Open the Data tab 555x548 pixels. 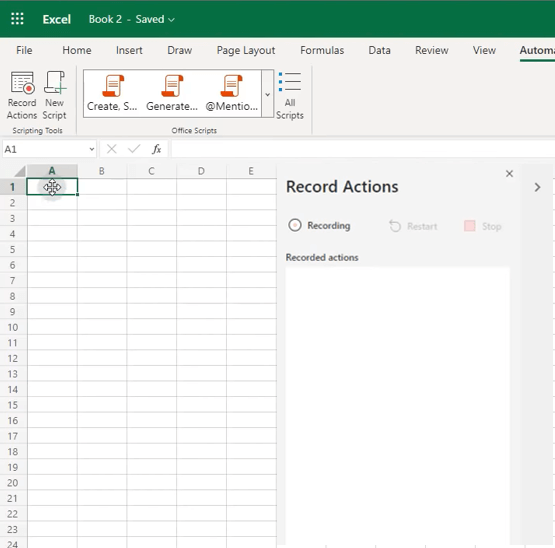pos(379,50)
